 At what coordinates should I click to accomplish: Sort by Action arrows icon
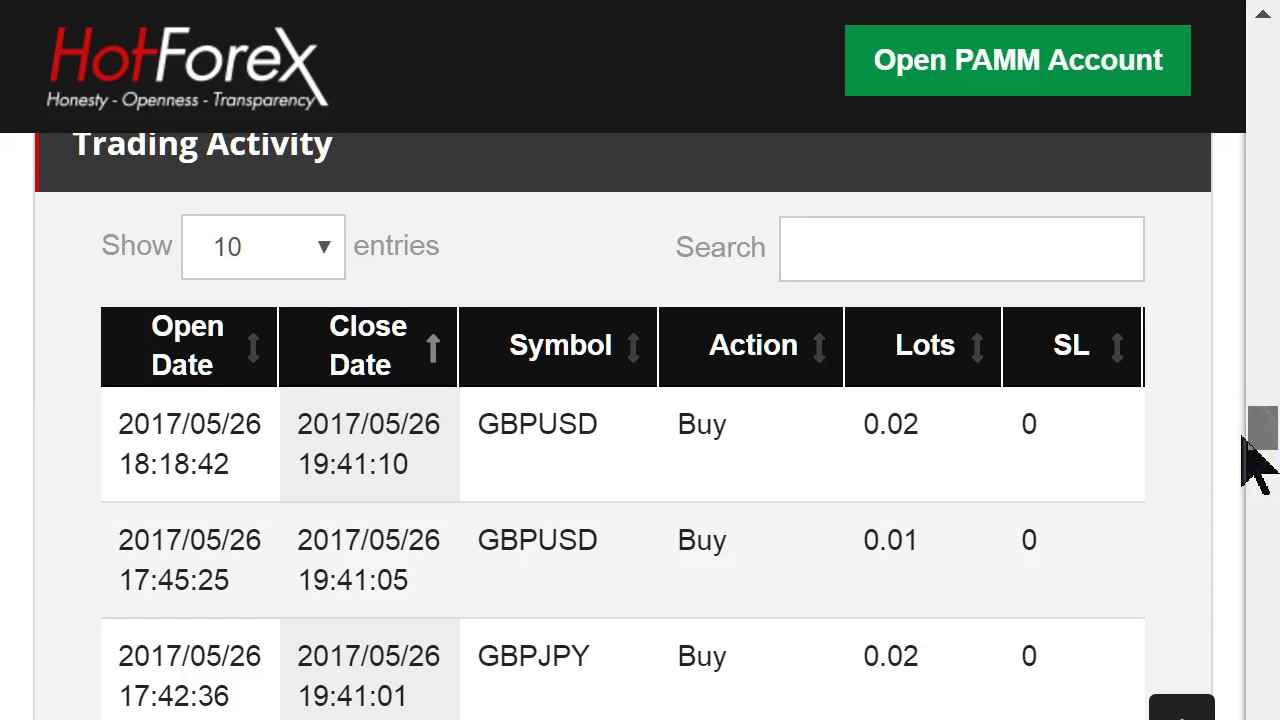point(819,347)
